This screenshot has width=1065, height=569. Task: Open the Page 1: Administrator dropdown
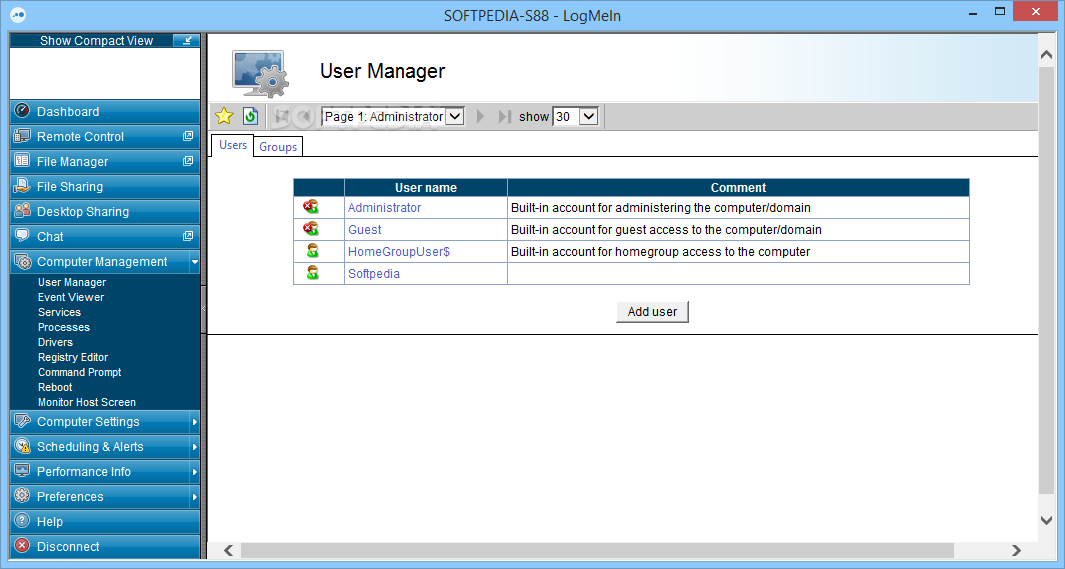click(x=393, y=117)
